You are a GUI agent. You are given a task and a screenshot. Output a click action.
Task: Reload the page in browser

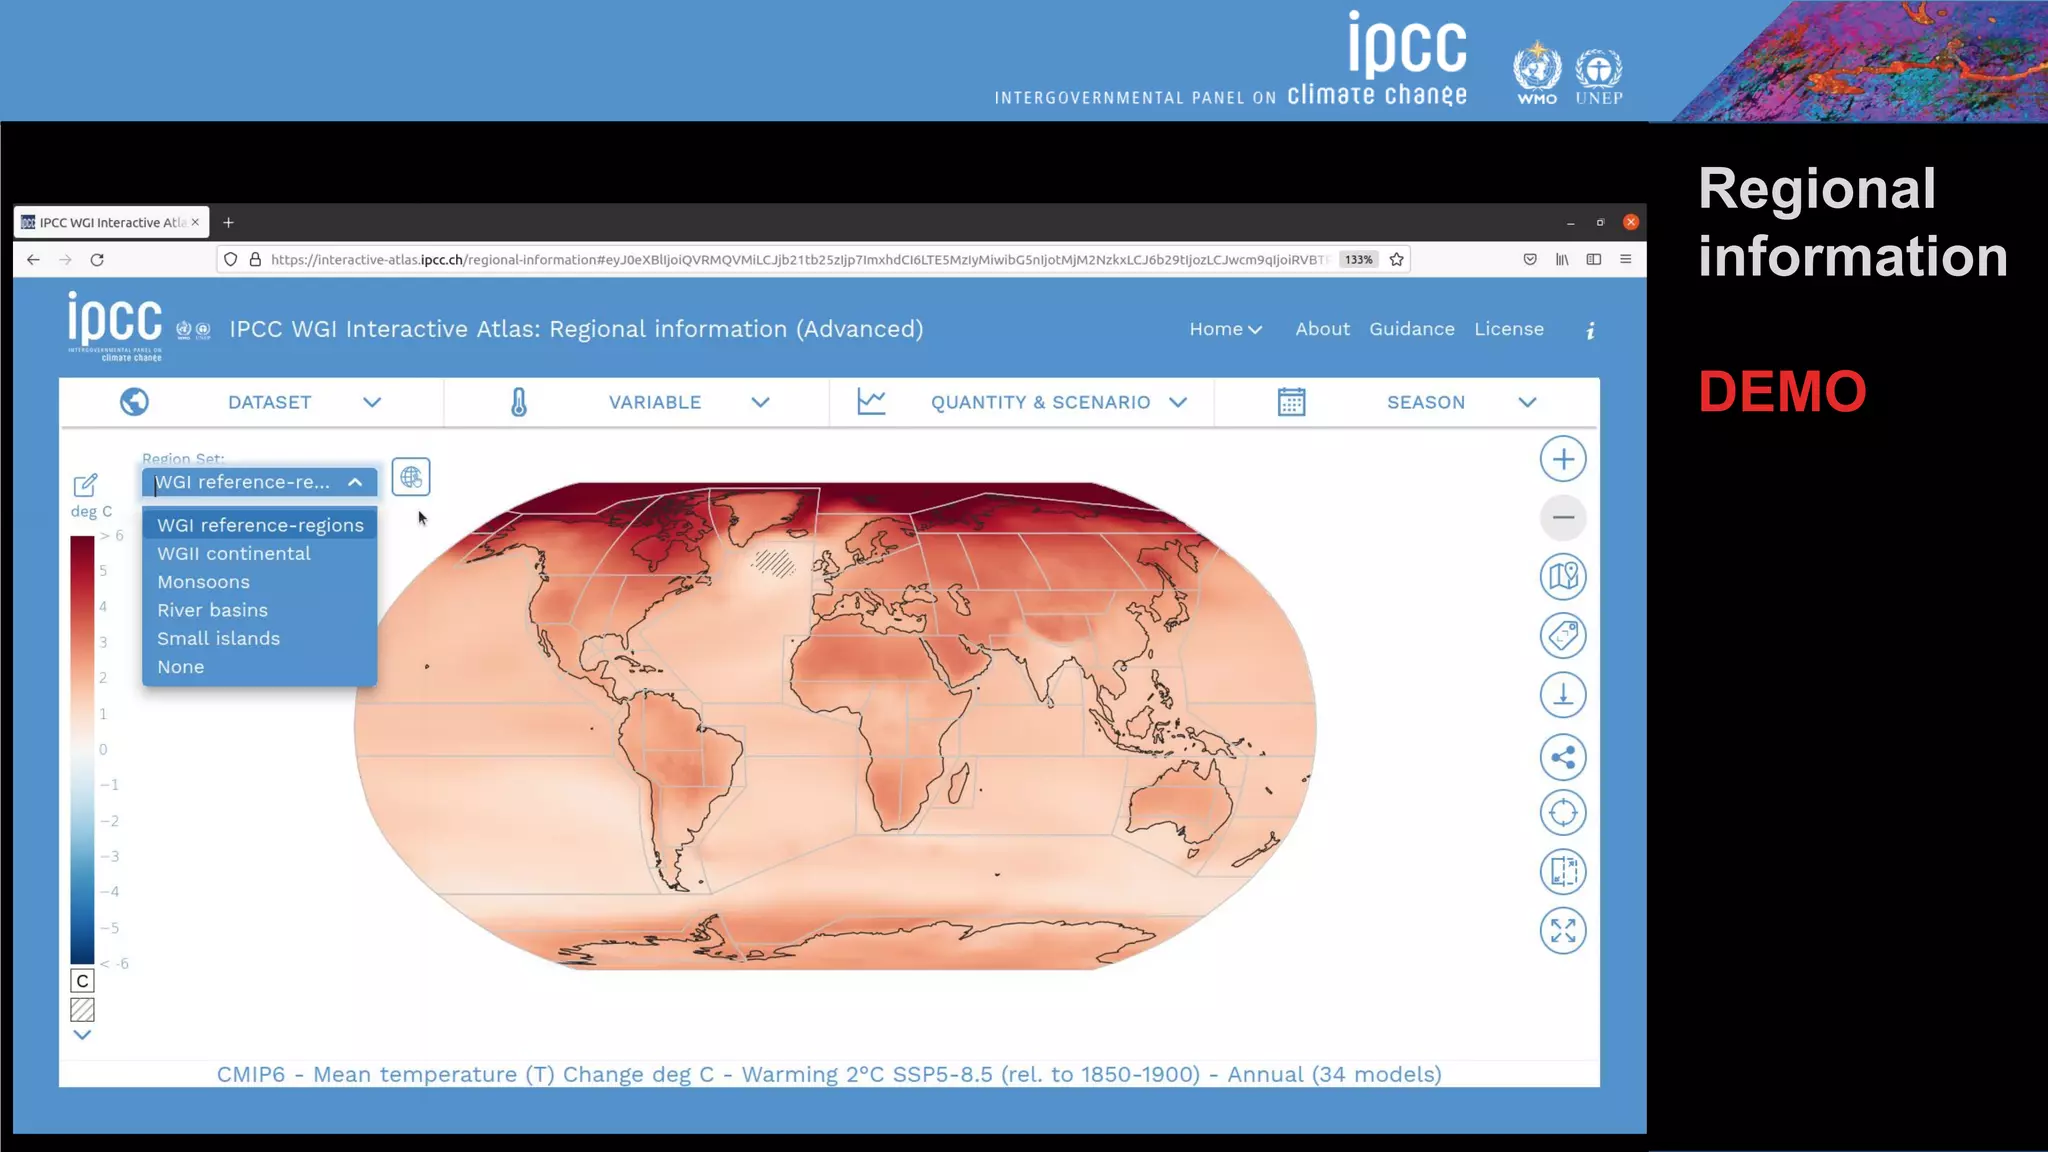[97, 260]
